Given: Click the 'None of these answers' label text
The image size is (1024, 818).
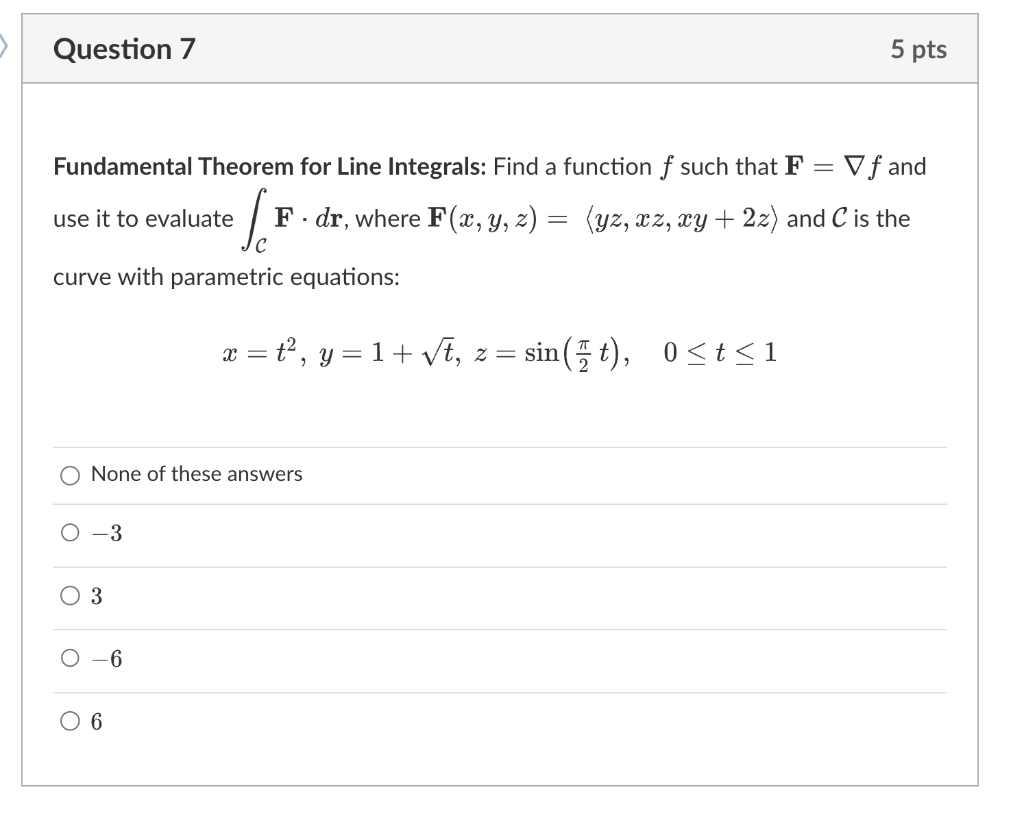Looking at the screenshot, I should pos(196,474).
